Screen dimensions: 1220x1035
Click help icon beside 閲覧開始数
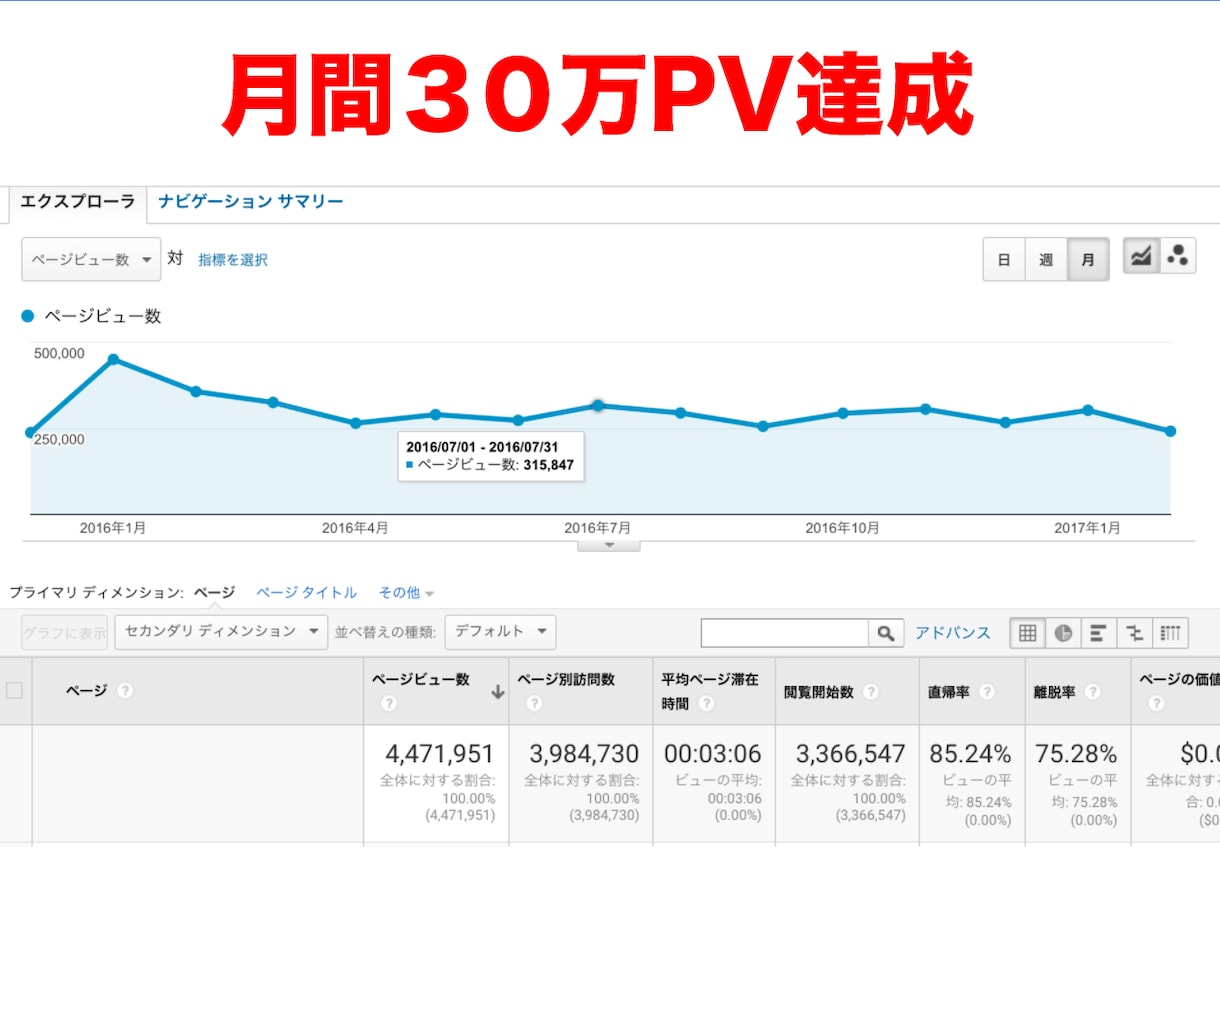pos(871,692)
